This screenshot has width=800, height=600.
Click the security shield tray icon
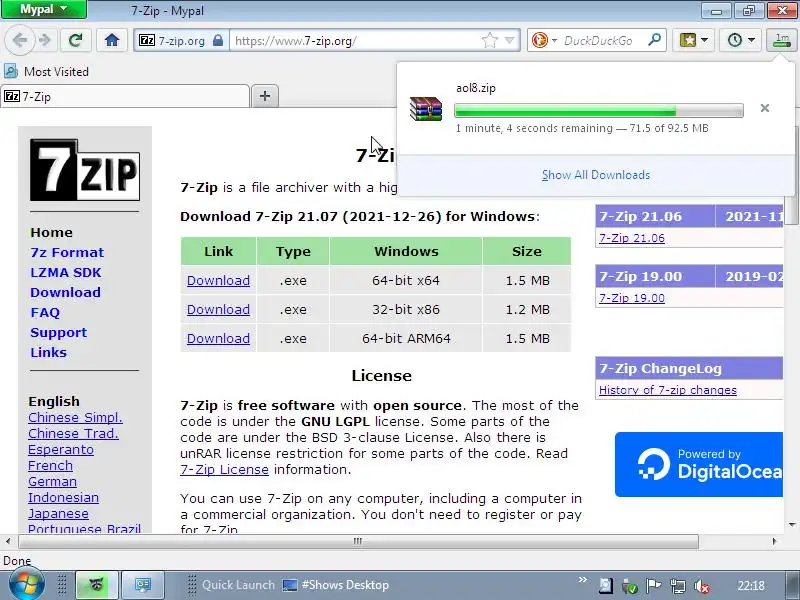pos(630,587)
